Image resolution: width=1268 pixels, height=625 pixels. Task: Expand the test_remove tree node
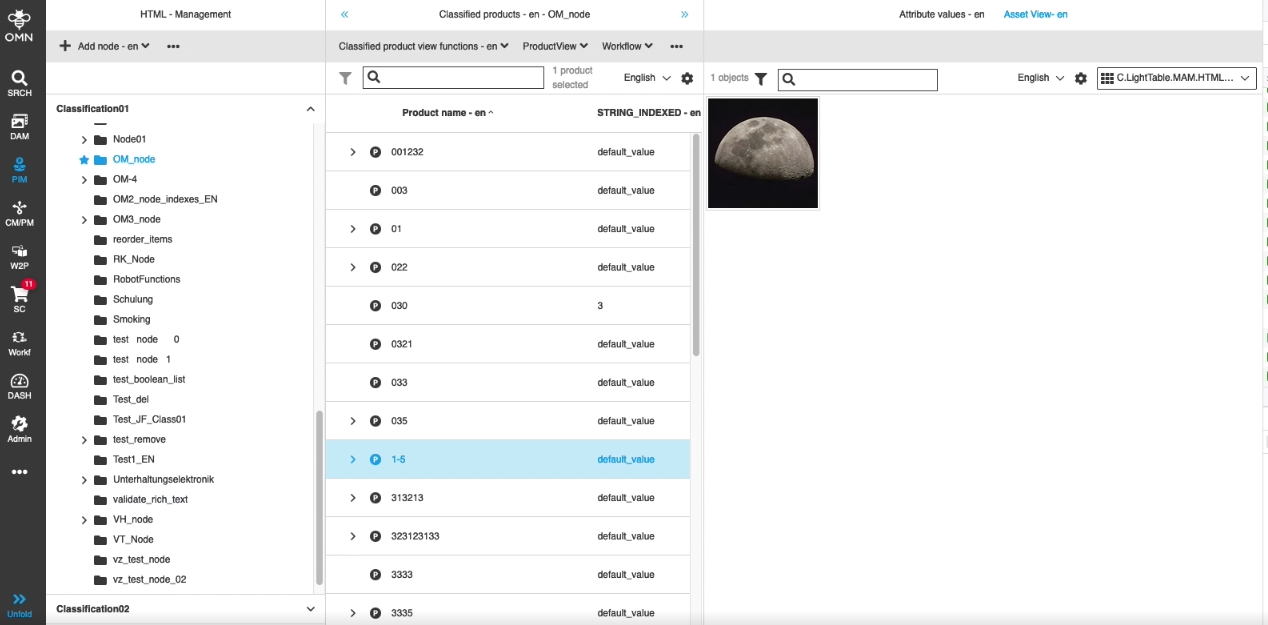coord(84,440)
